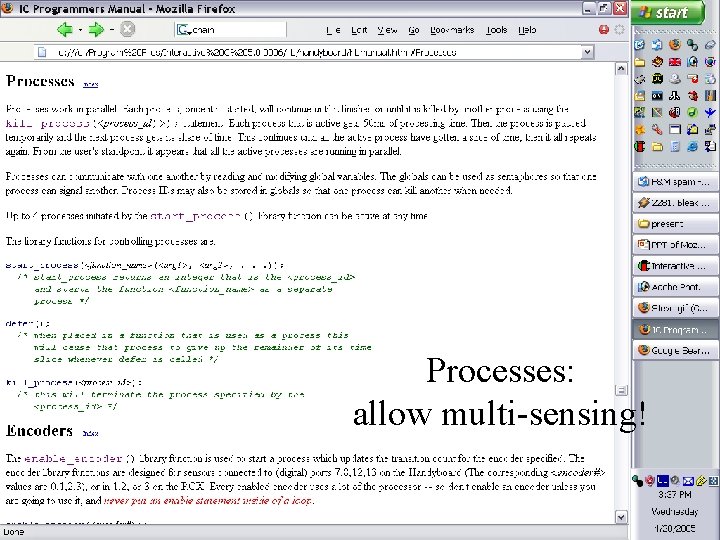
Task: Click the Firefox throbber activity icon
Action: 619,29
